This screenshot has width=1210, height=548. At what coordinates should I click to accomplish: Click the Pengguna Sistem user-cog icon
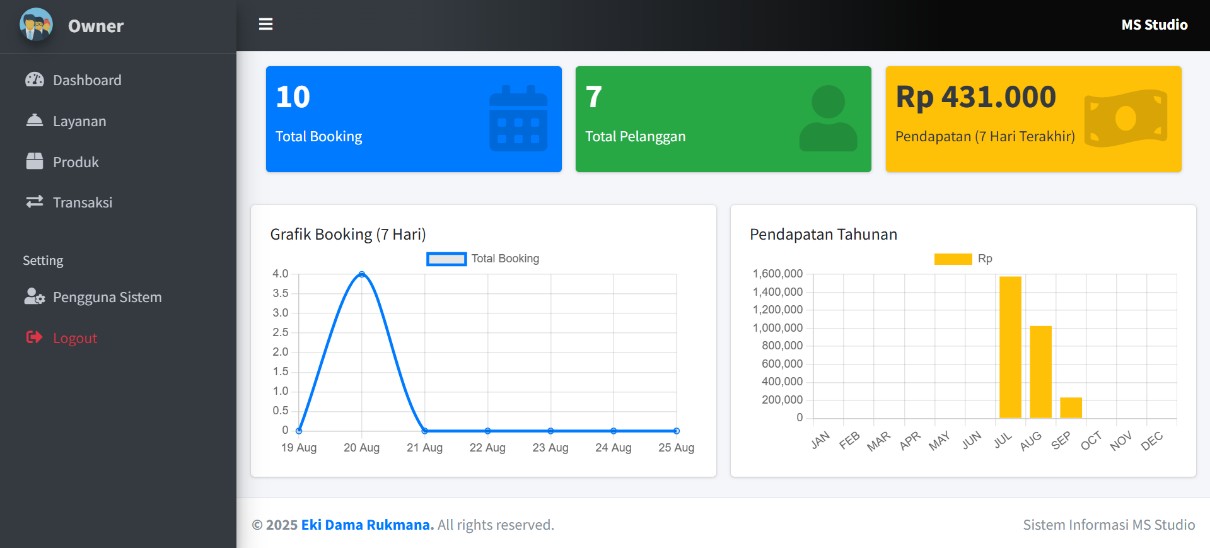[x=35, y=297]
